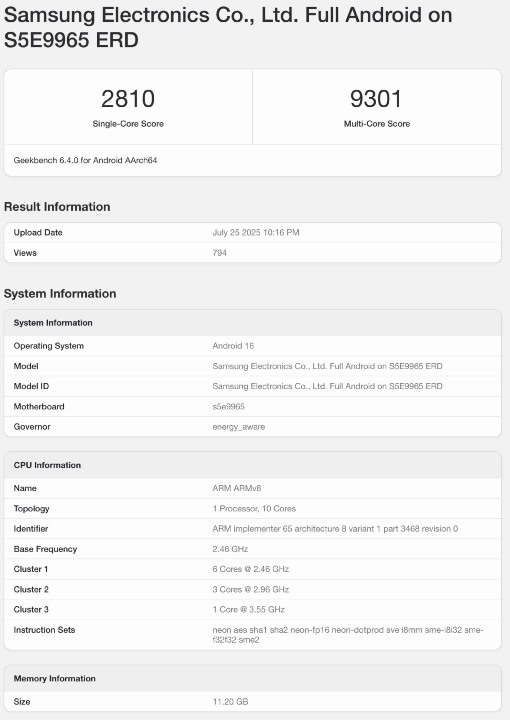This screenshot has width=510, height=720.
Task: Click the 'Base Frequency' row label
Action: pyautogui.click(x=45, y=549)
